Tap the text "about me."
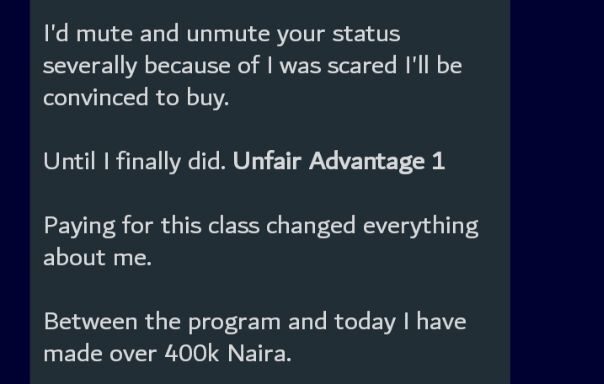604x384 pixels. pos(97,257)
